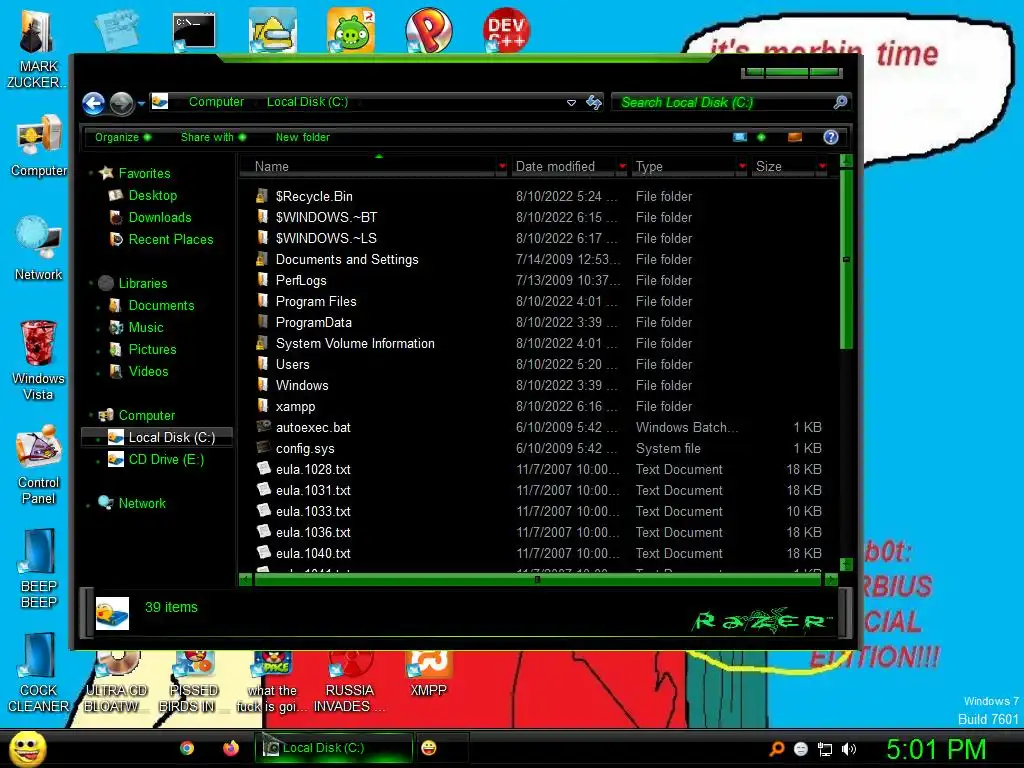The height and width of the screenshot is (768, 1024).
Task: Click the blue Help question mark icon
Action: coord(831,137)
